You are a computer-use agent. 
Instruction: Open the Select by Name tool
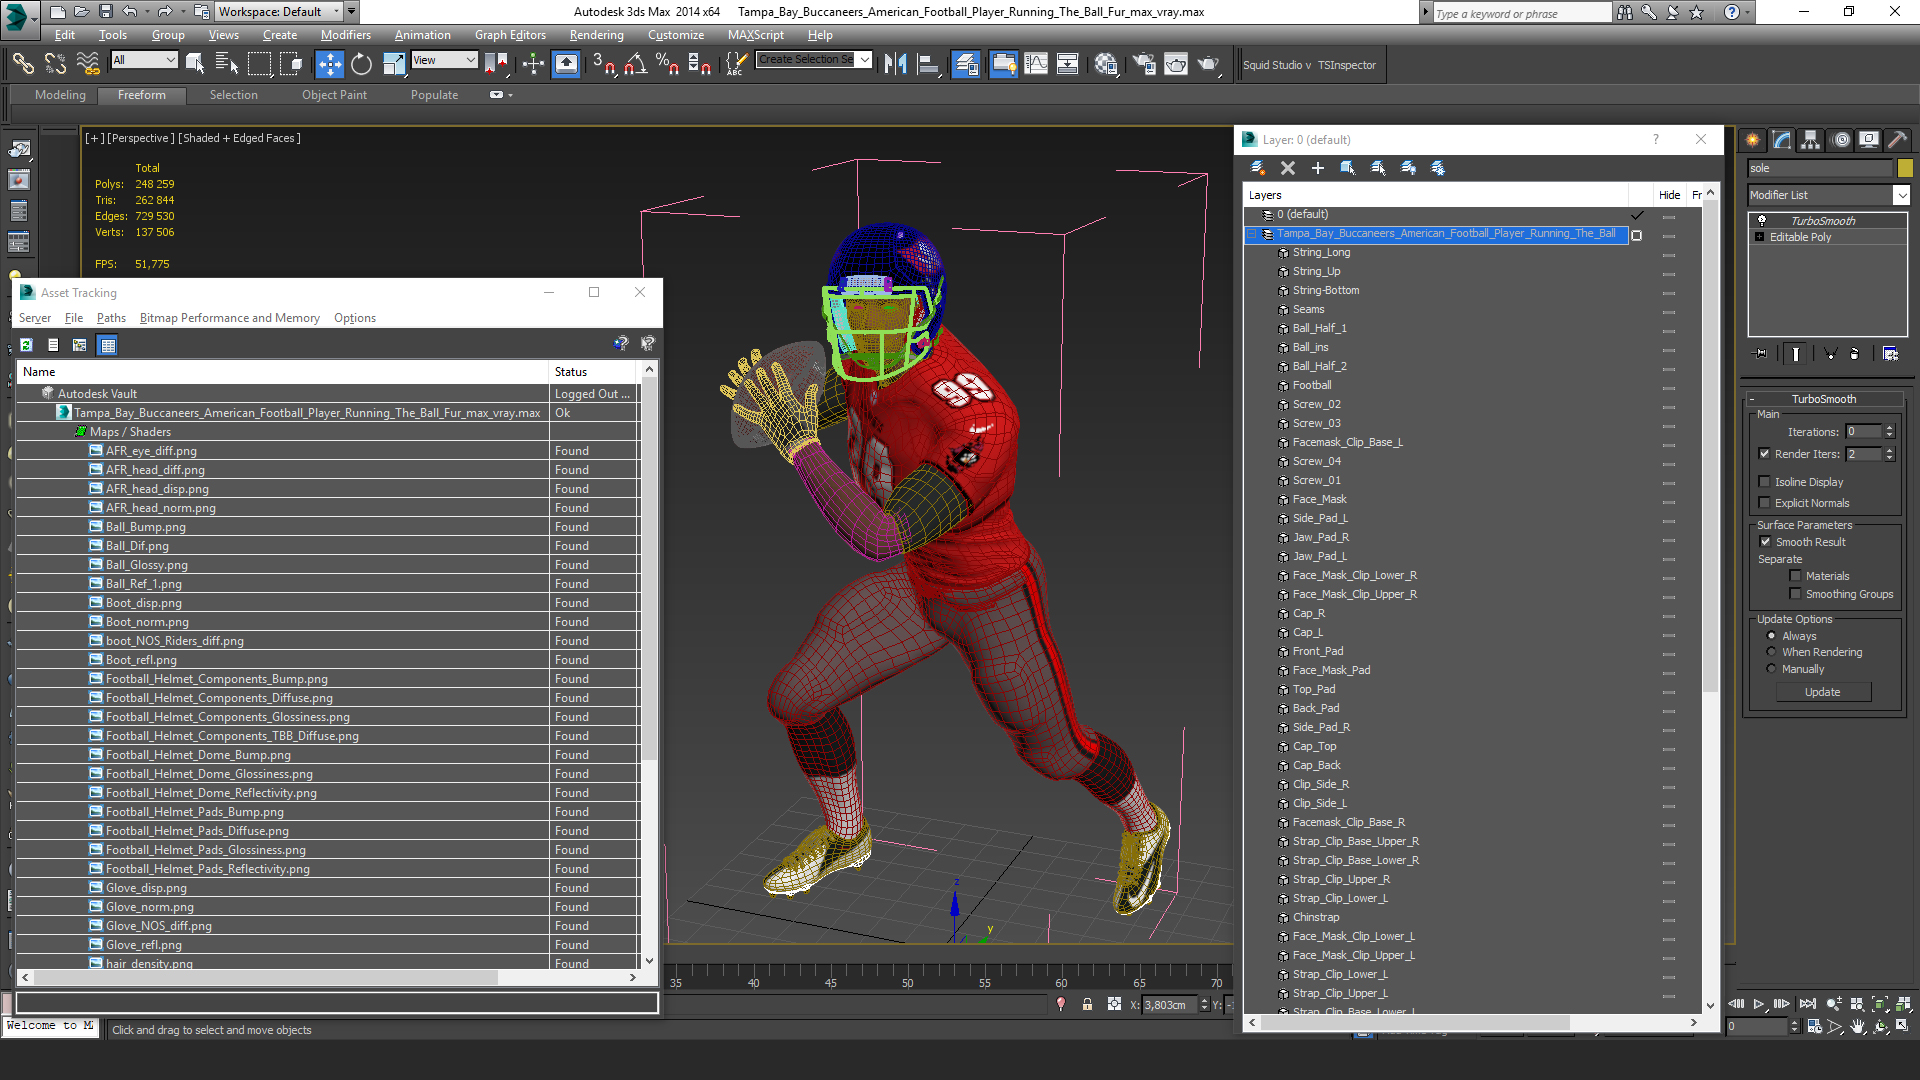227,64
